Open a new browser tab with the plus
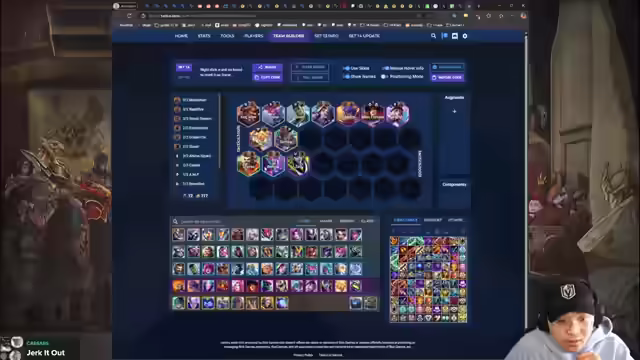Screen dimensions: 640x360 pos(479,6)
